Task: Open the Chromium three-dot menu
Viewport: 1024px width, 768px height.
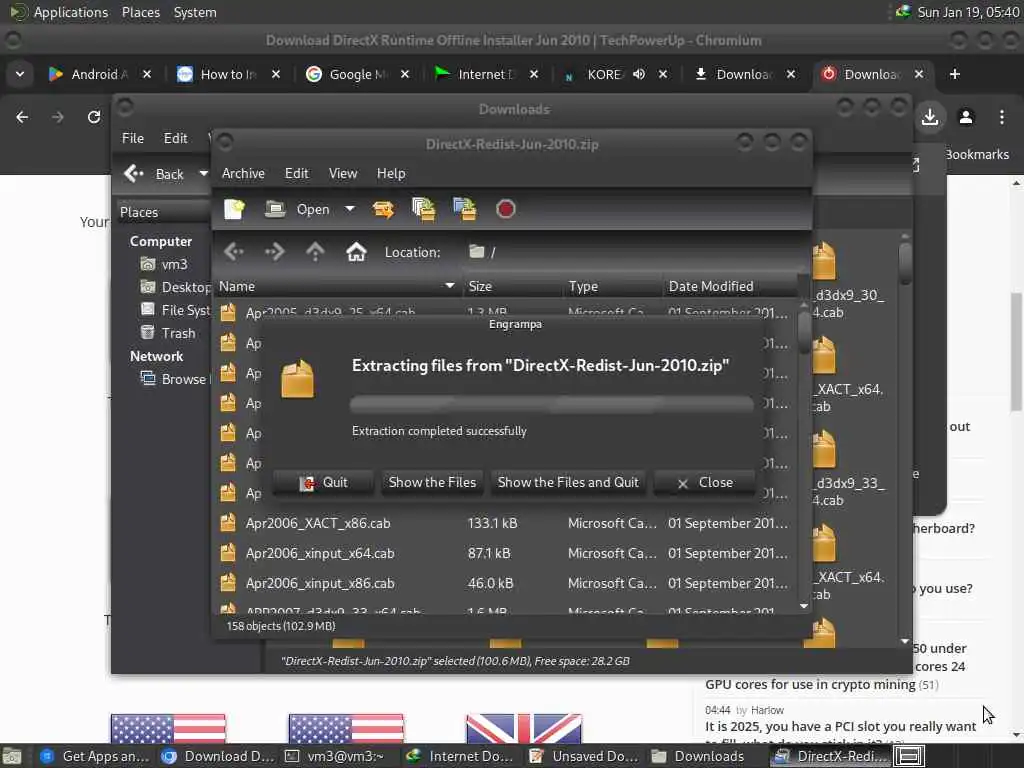Action: coord(1002,117)
